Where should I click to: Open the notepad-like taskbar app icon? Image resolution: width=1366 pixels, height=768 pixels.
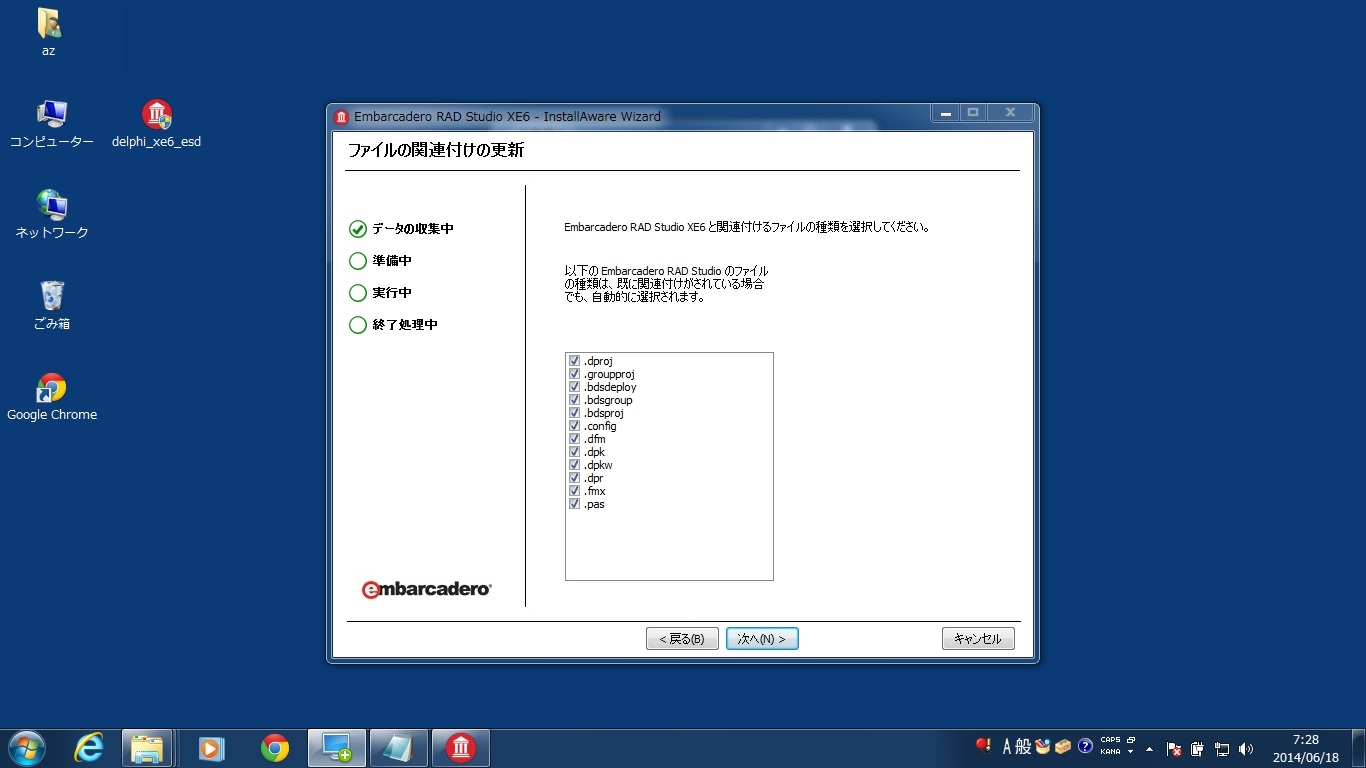tap(399, 748)
